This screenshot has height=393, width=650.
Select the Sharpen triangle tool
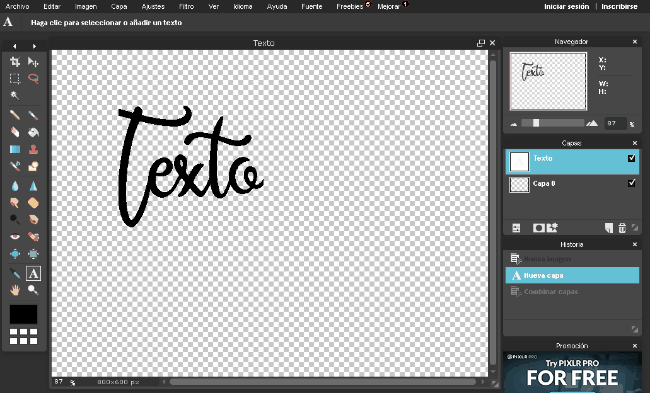pos(33,186)
